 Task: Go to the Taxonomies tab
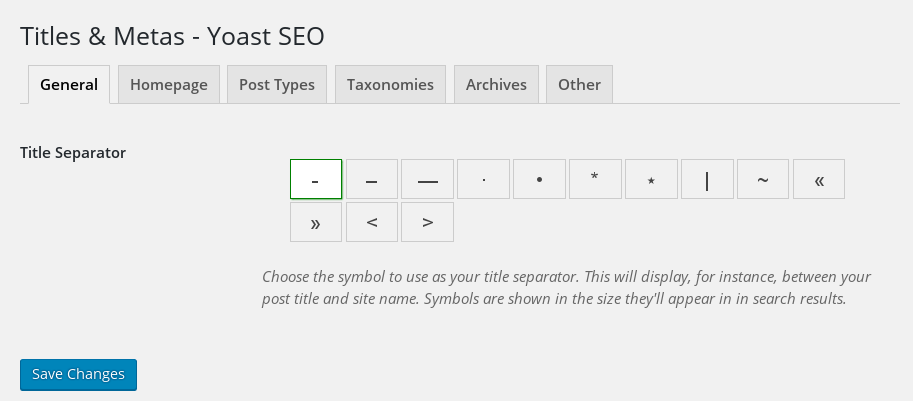coord(390,84)
